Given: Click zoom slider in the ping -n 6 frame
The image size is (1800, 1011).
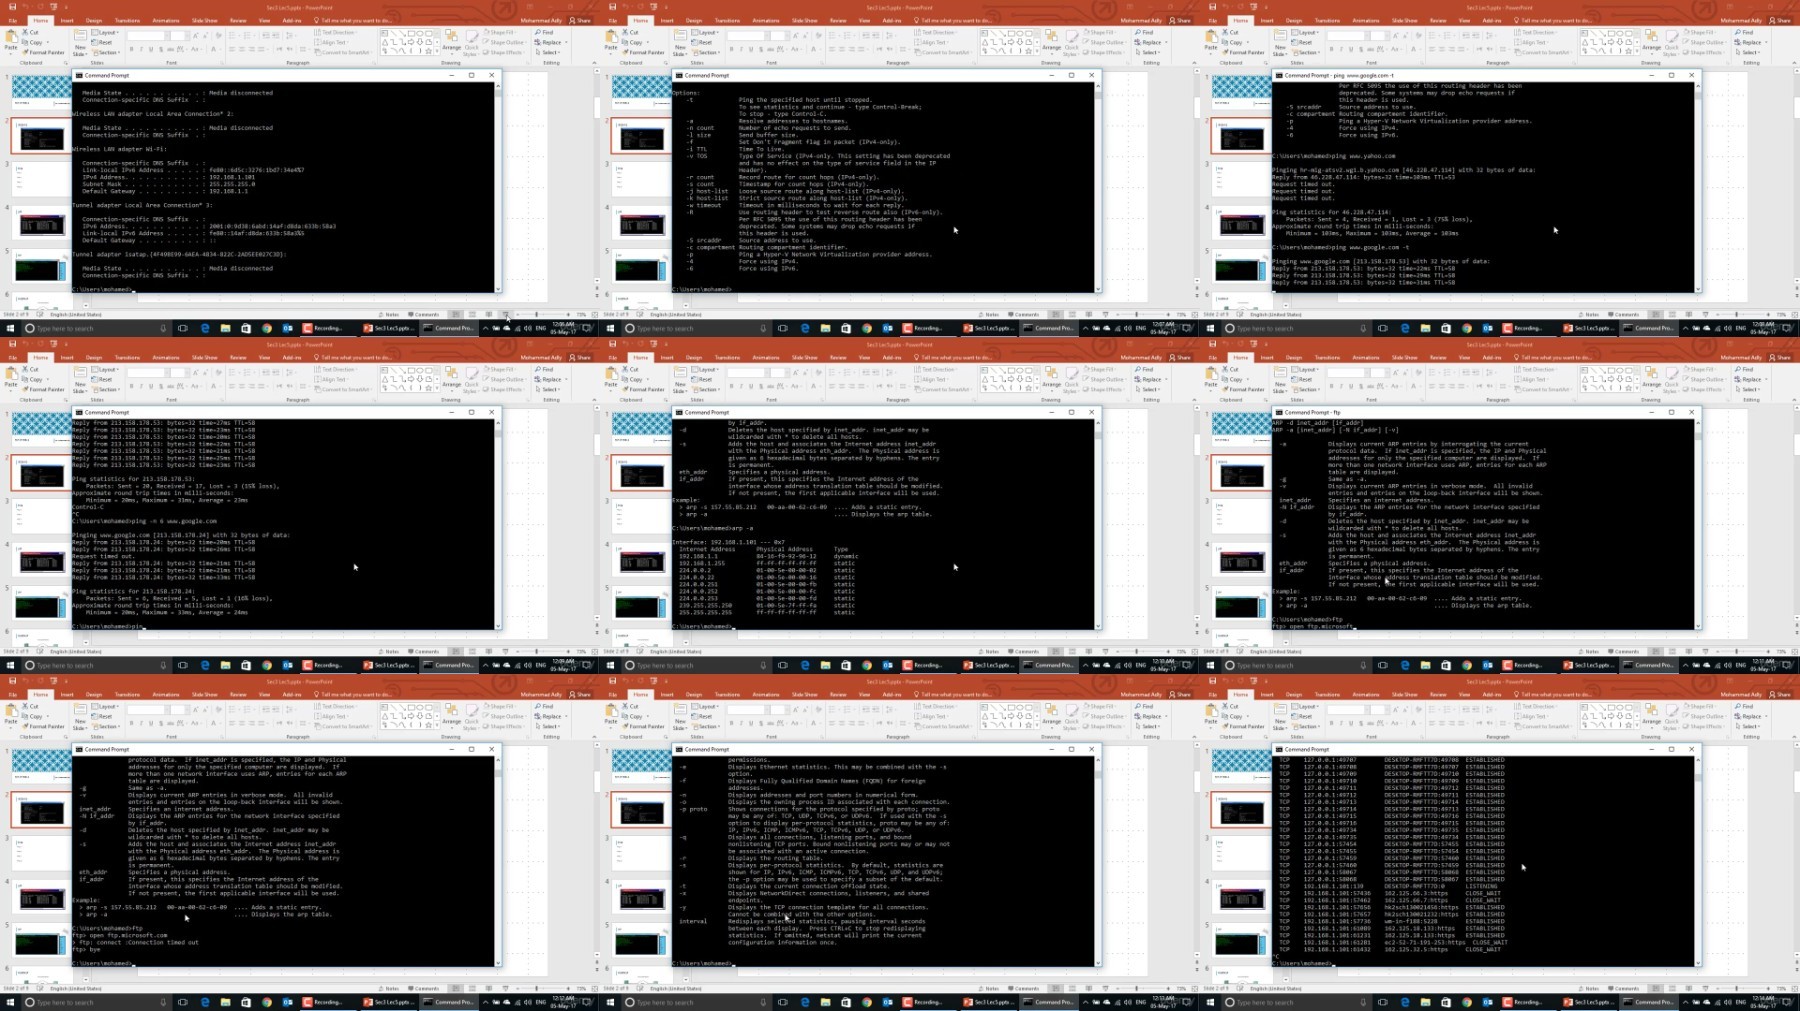Looking at the screenshot, I should 538,651.
